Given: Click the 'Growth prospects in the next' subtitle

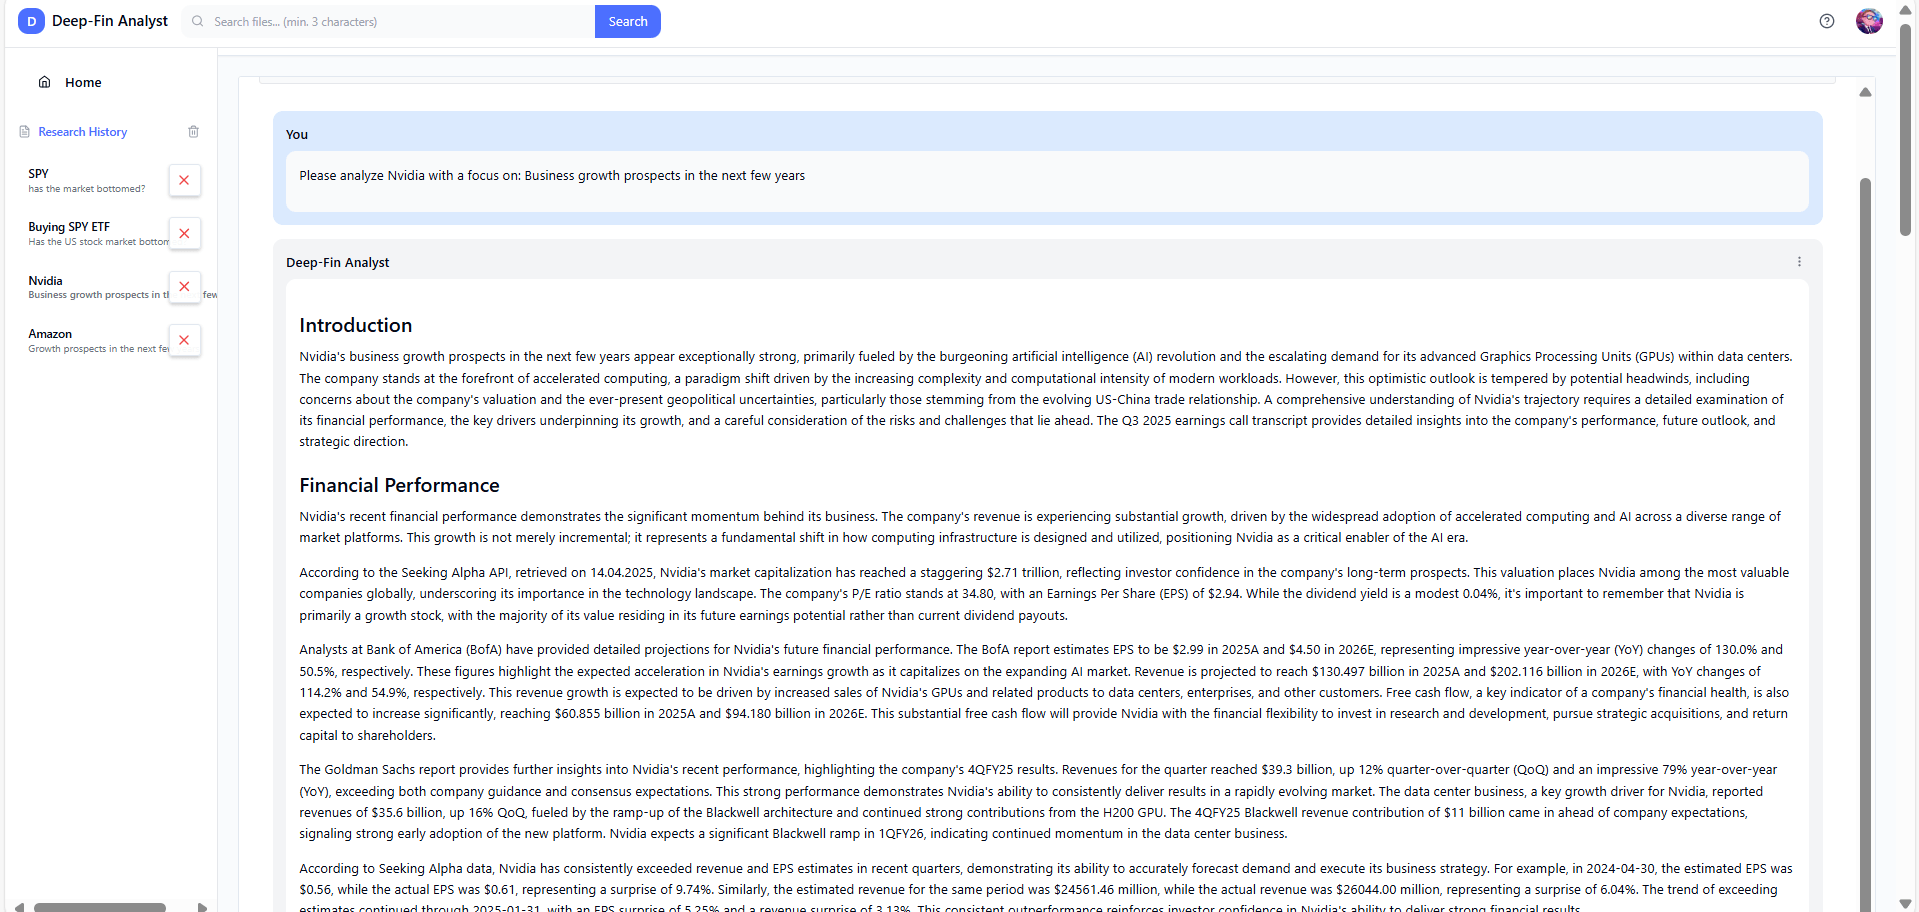Looking at the screenshot, I should tap(98, 349).
